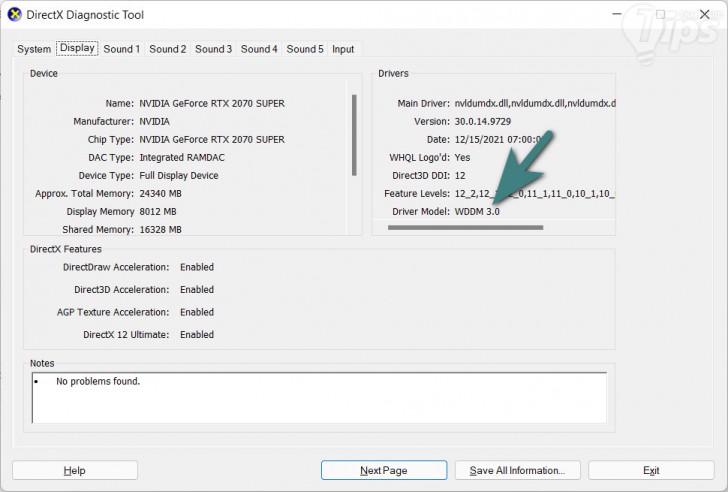Screen dimensions: 728x492
Task: Click the 24340 MB total memory value
Action: (161, 194)
